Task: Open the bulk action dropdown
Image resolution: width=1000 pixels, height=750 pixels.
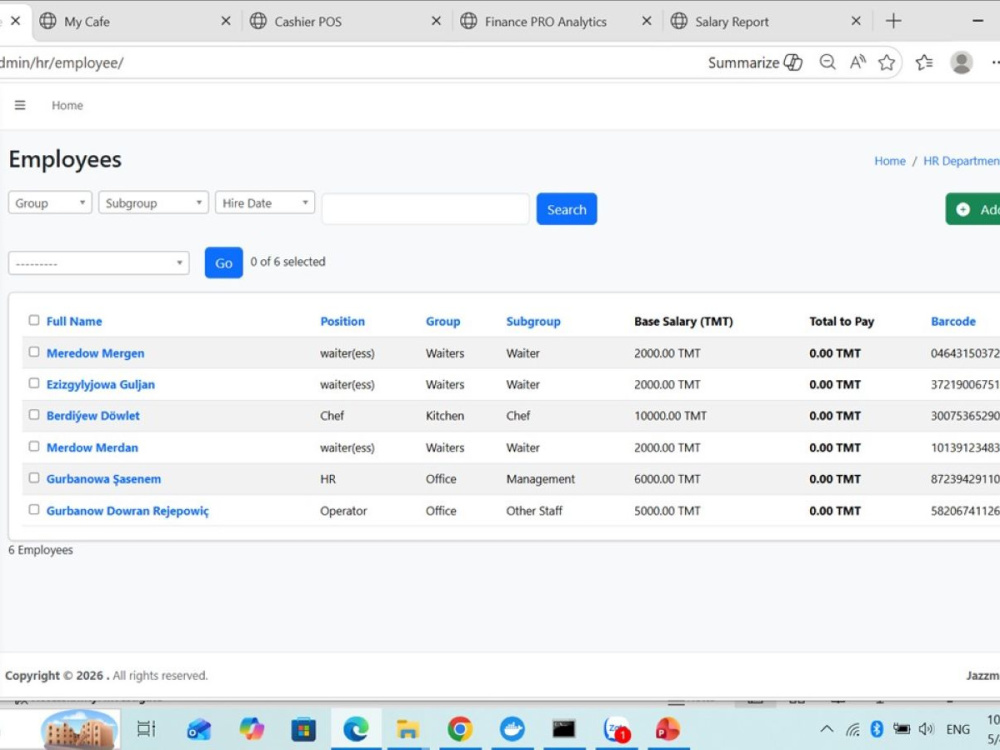Action: coord(99,263)
